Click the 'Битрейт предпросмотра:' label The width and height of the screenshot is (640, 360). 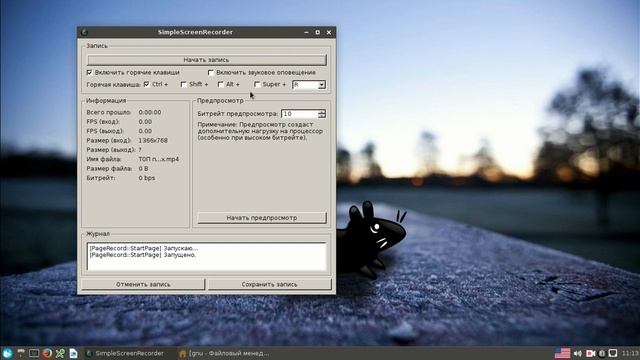click(x=238, y=114)
